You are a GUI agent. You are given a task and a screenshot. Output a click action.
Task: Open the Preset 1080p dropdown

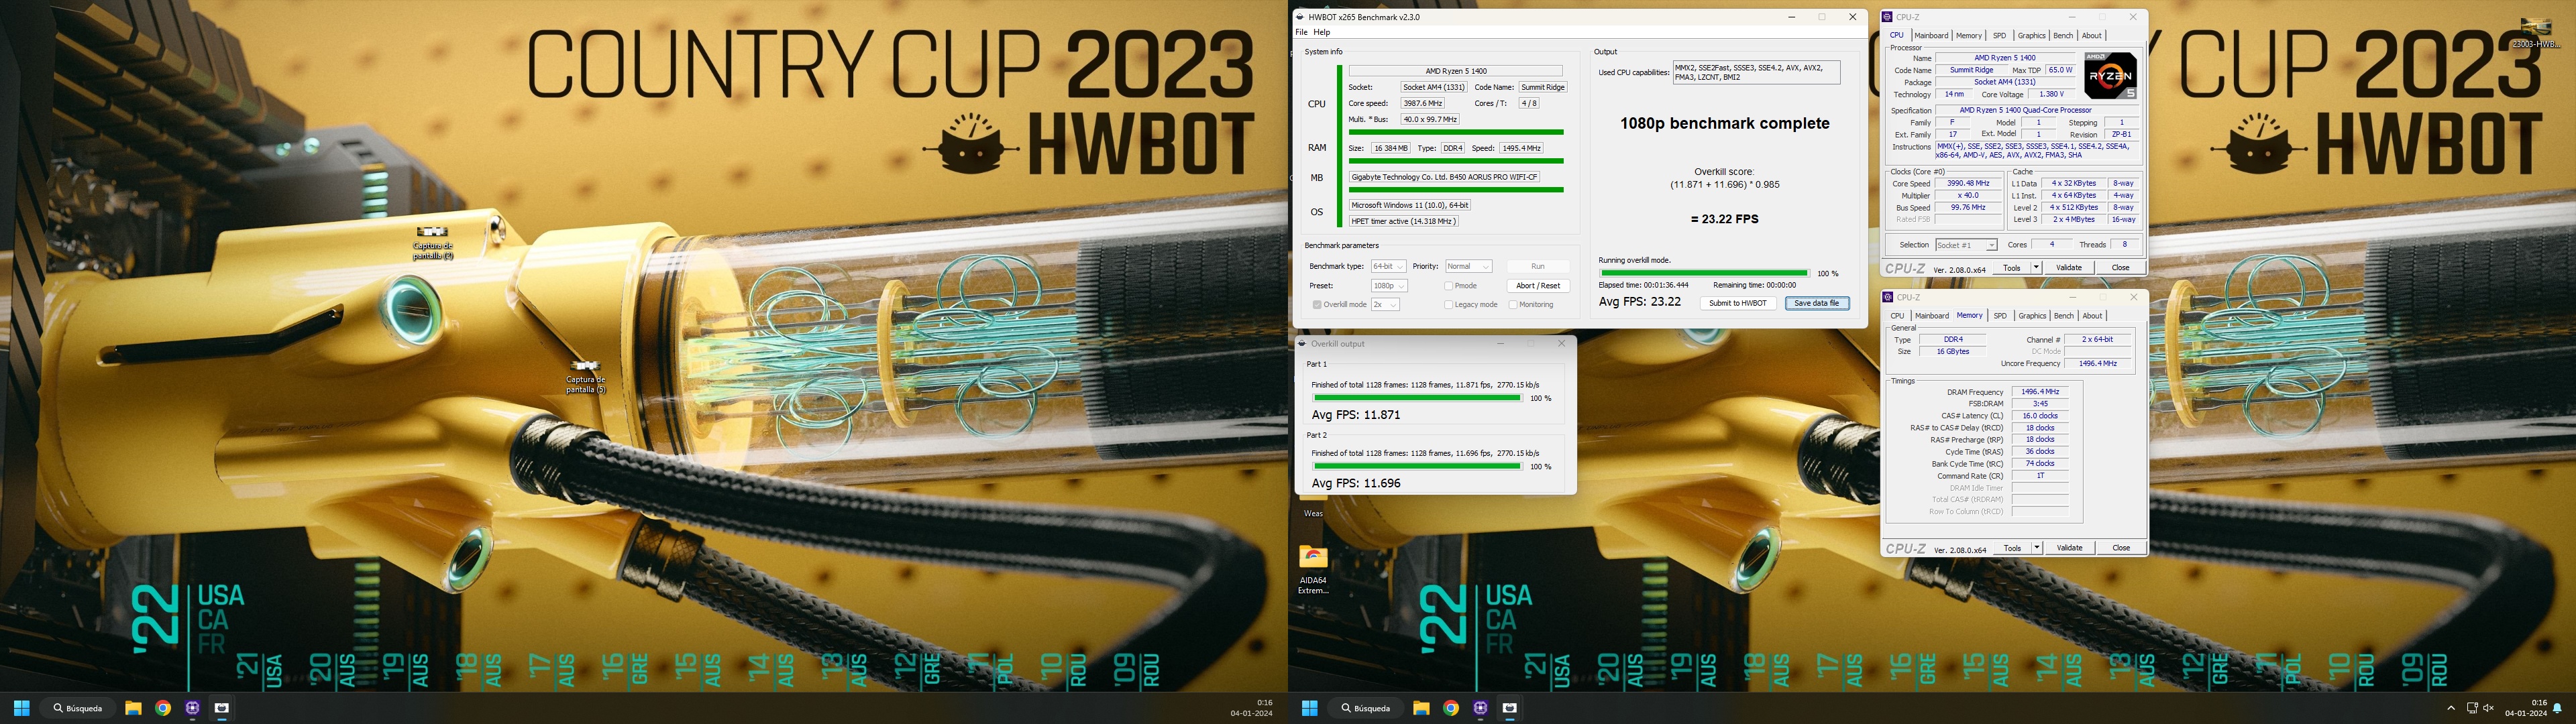point(1388,286)
